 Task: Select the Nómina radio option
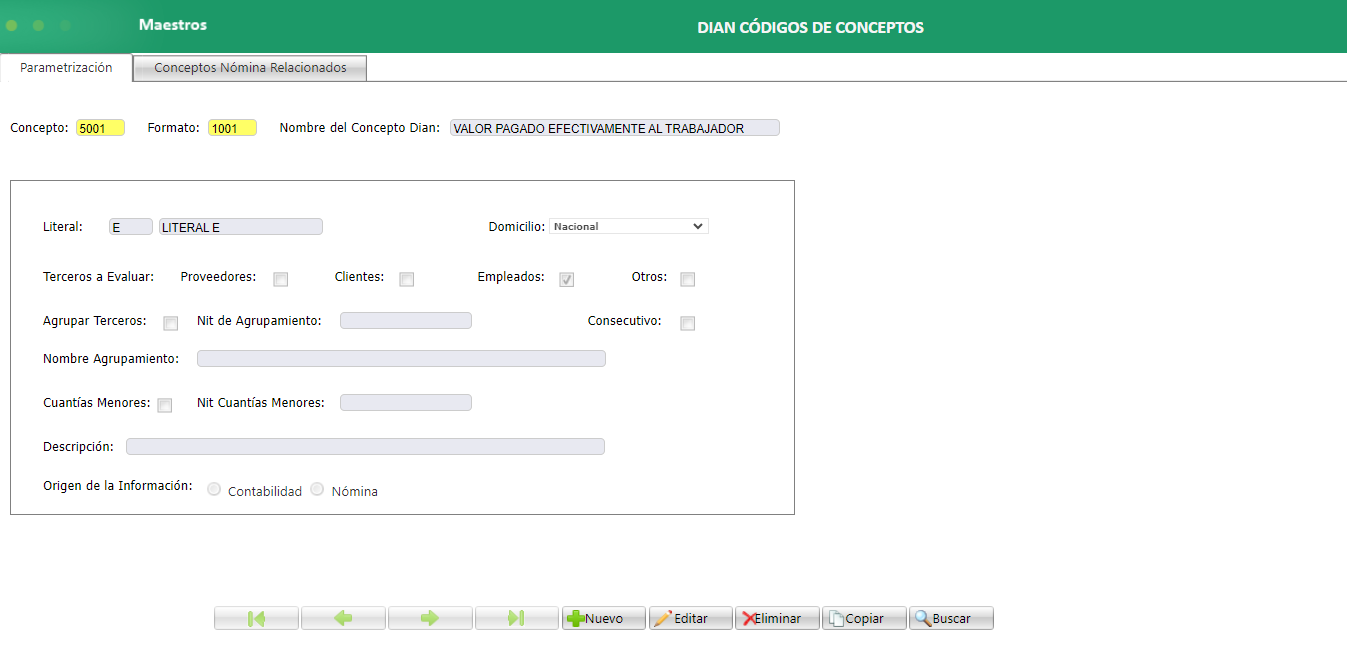click(x=318, y=490)
